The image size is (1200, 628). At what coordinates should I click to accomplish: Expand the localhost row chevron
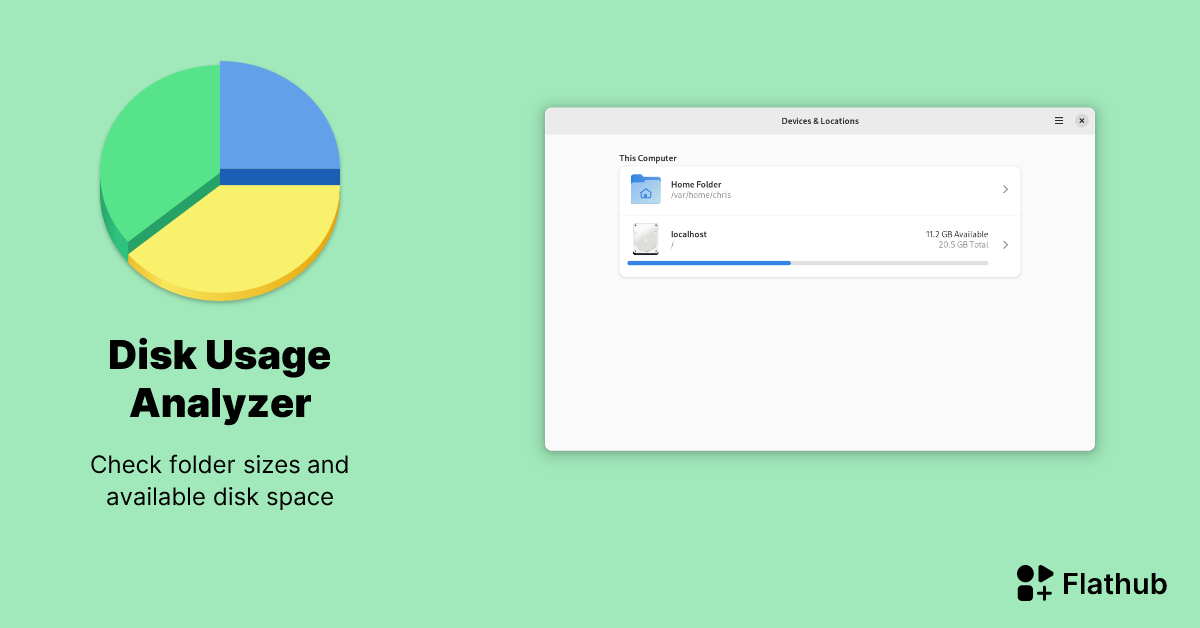[1005, 244]
